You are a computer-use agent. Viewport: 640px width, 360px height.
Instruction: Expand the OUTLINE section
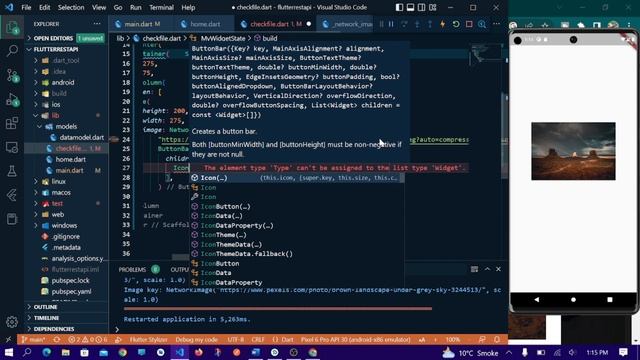[x=45, y=307]
